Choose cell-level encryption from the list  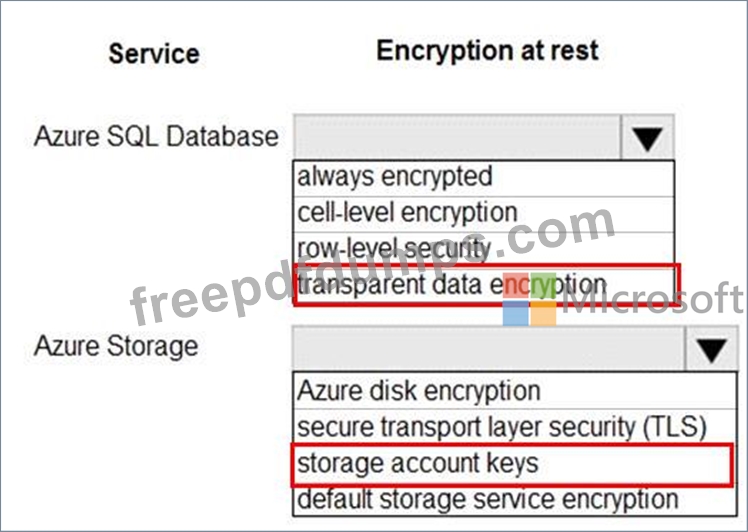[484, 214]
